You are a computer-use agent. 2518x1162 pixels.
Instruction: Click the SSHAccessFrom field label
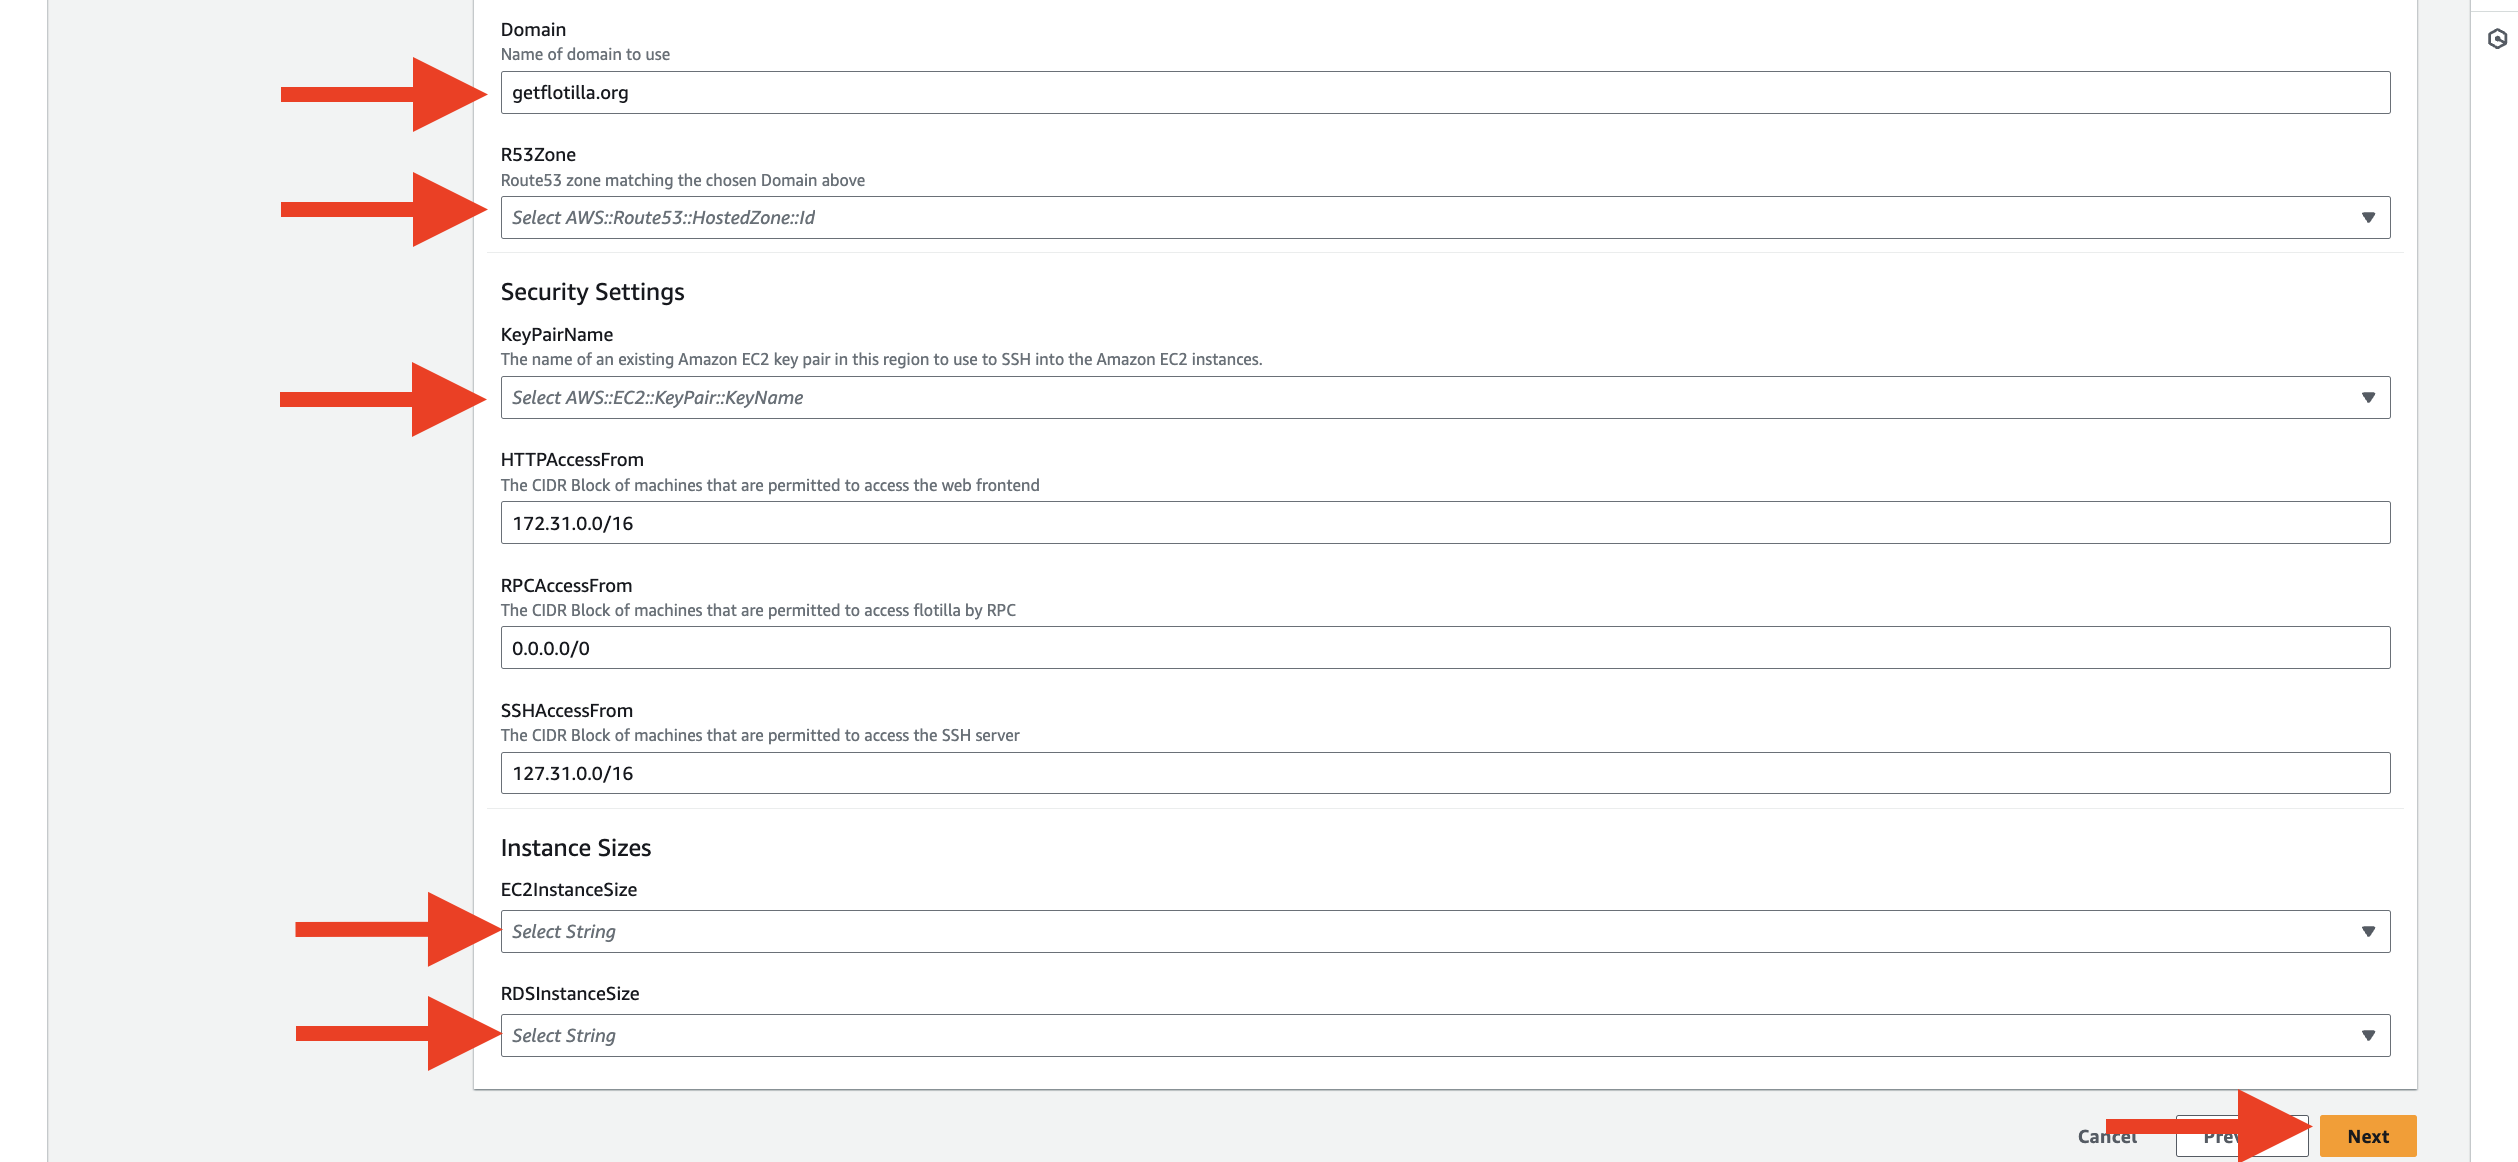567,711
